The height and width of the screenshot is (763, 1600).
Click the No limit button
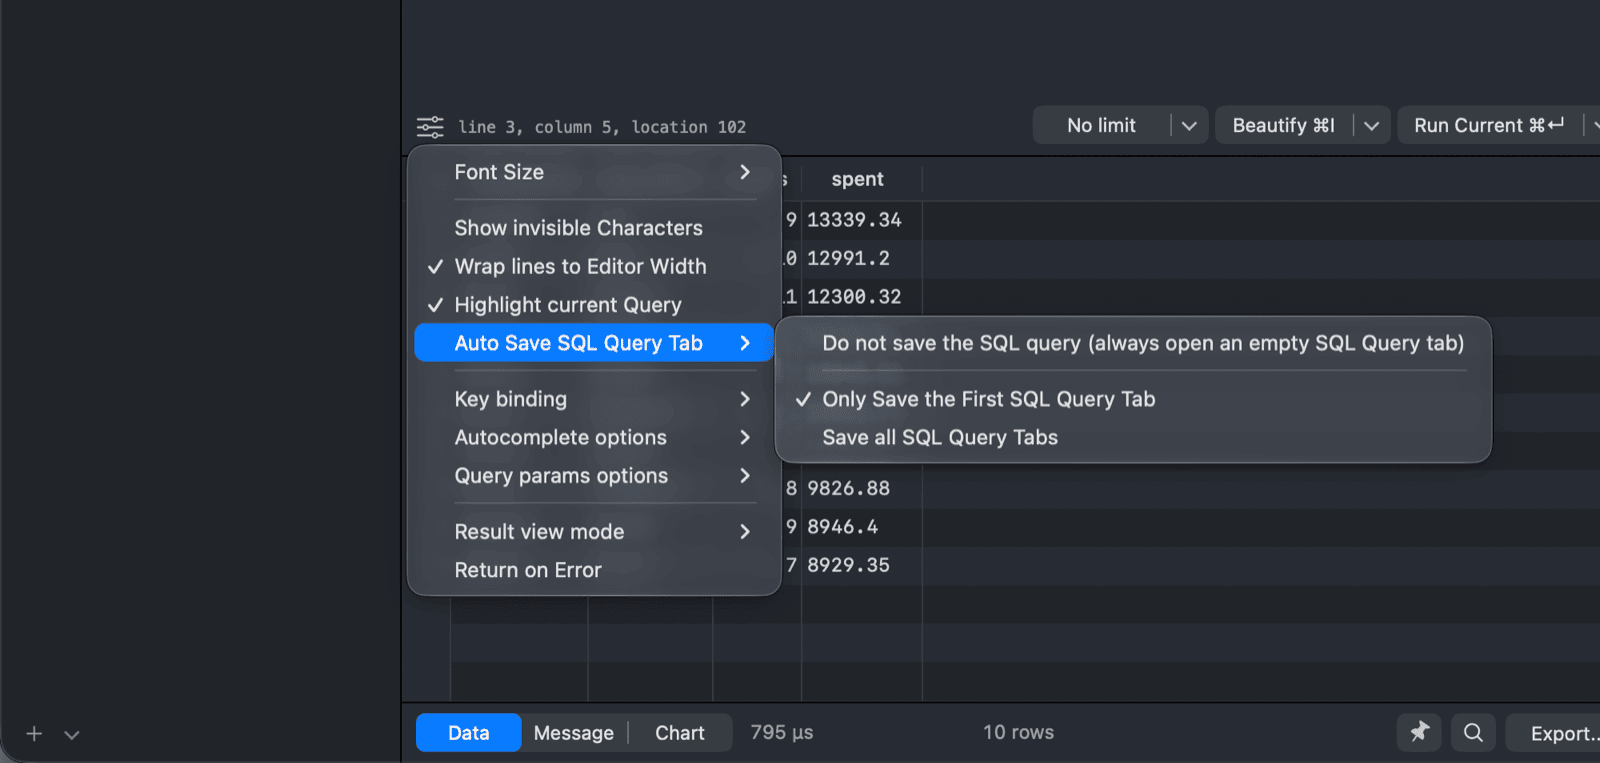1101,126
